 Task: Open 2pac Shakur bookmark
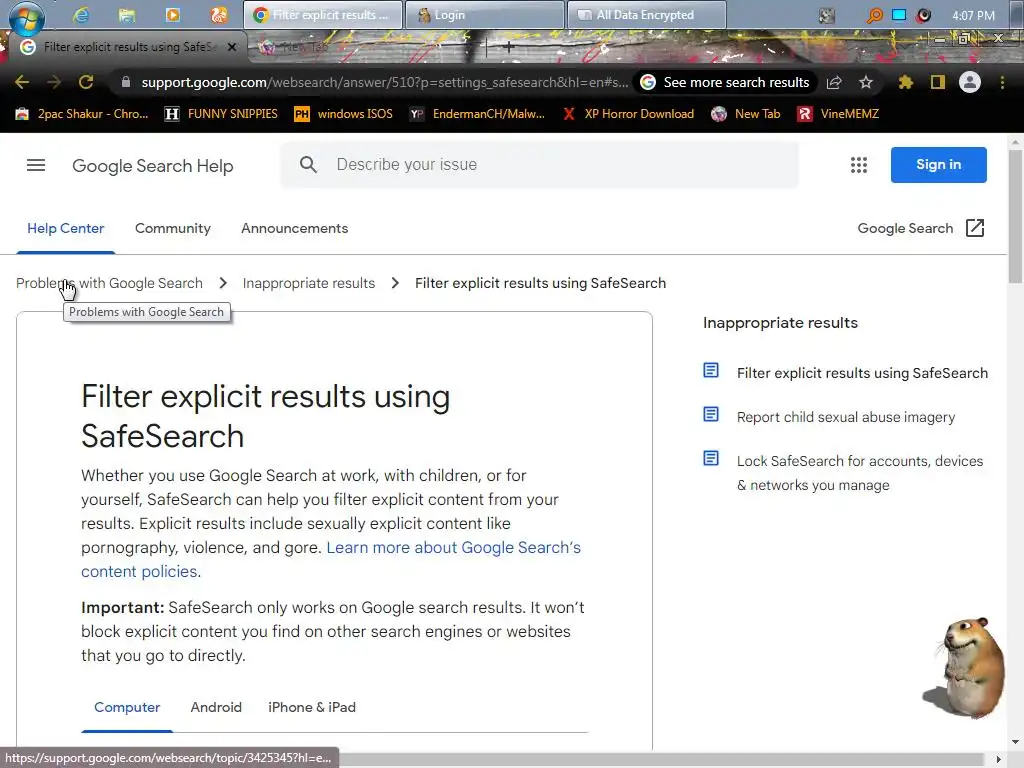coord(82,114)
